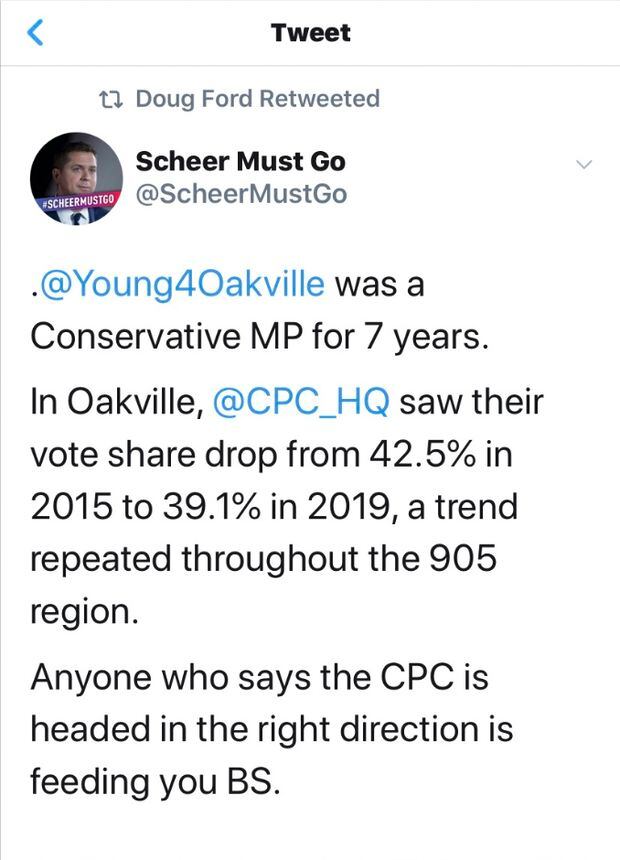This screenshot has width=620, height=860.
Task: Click the "repeated throughout the 905" line
Action: pos(262,558)
